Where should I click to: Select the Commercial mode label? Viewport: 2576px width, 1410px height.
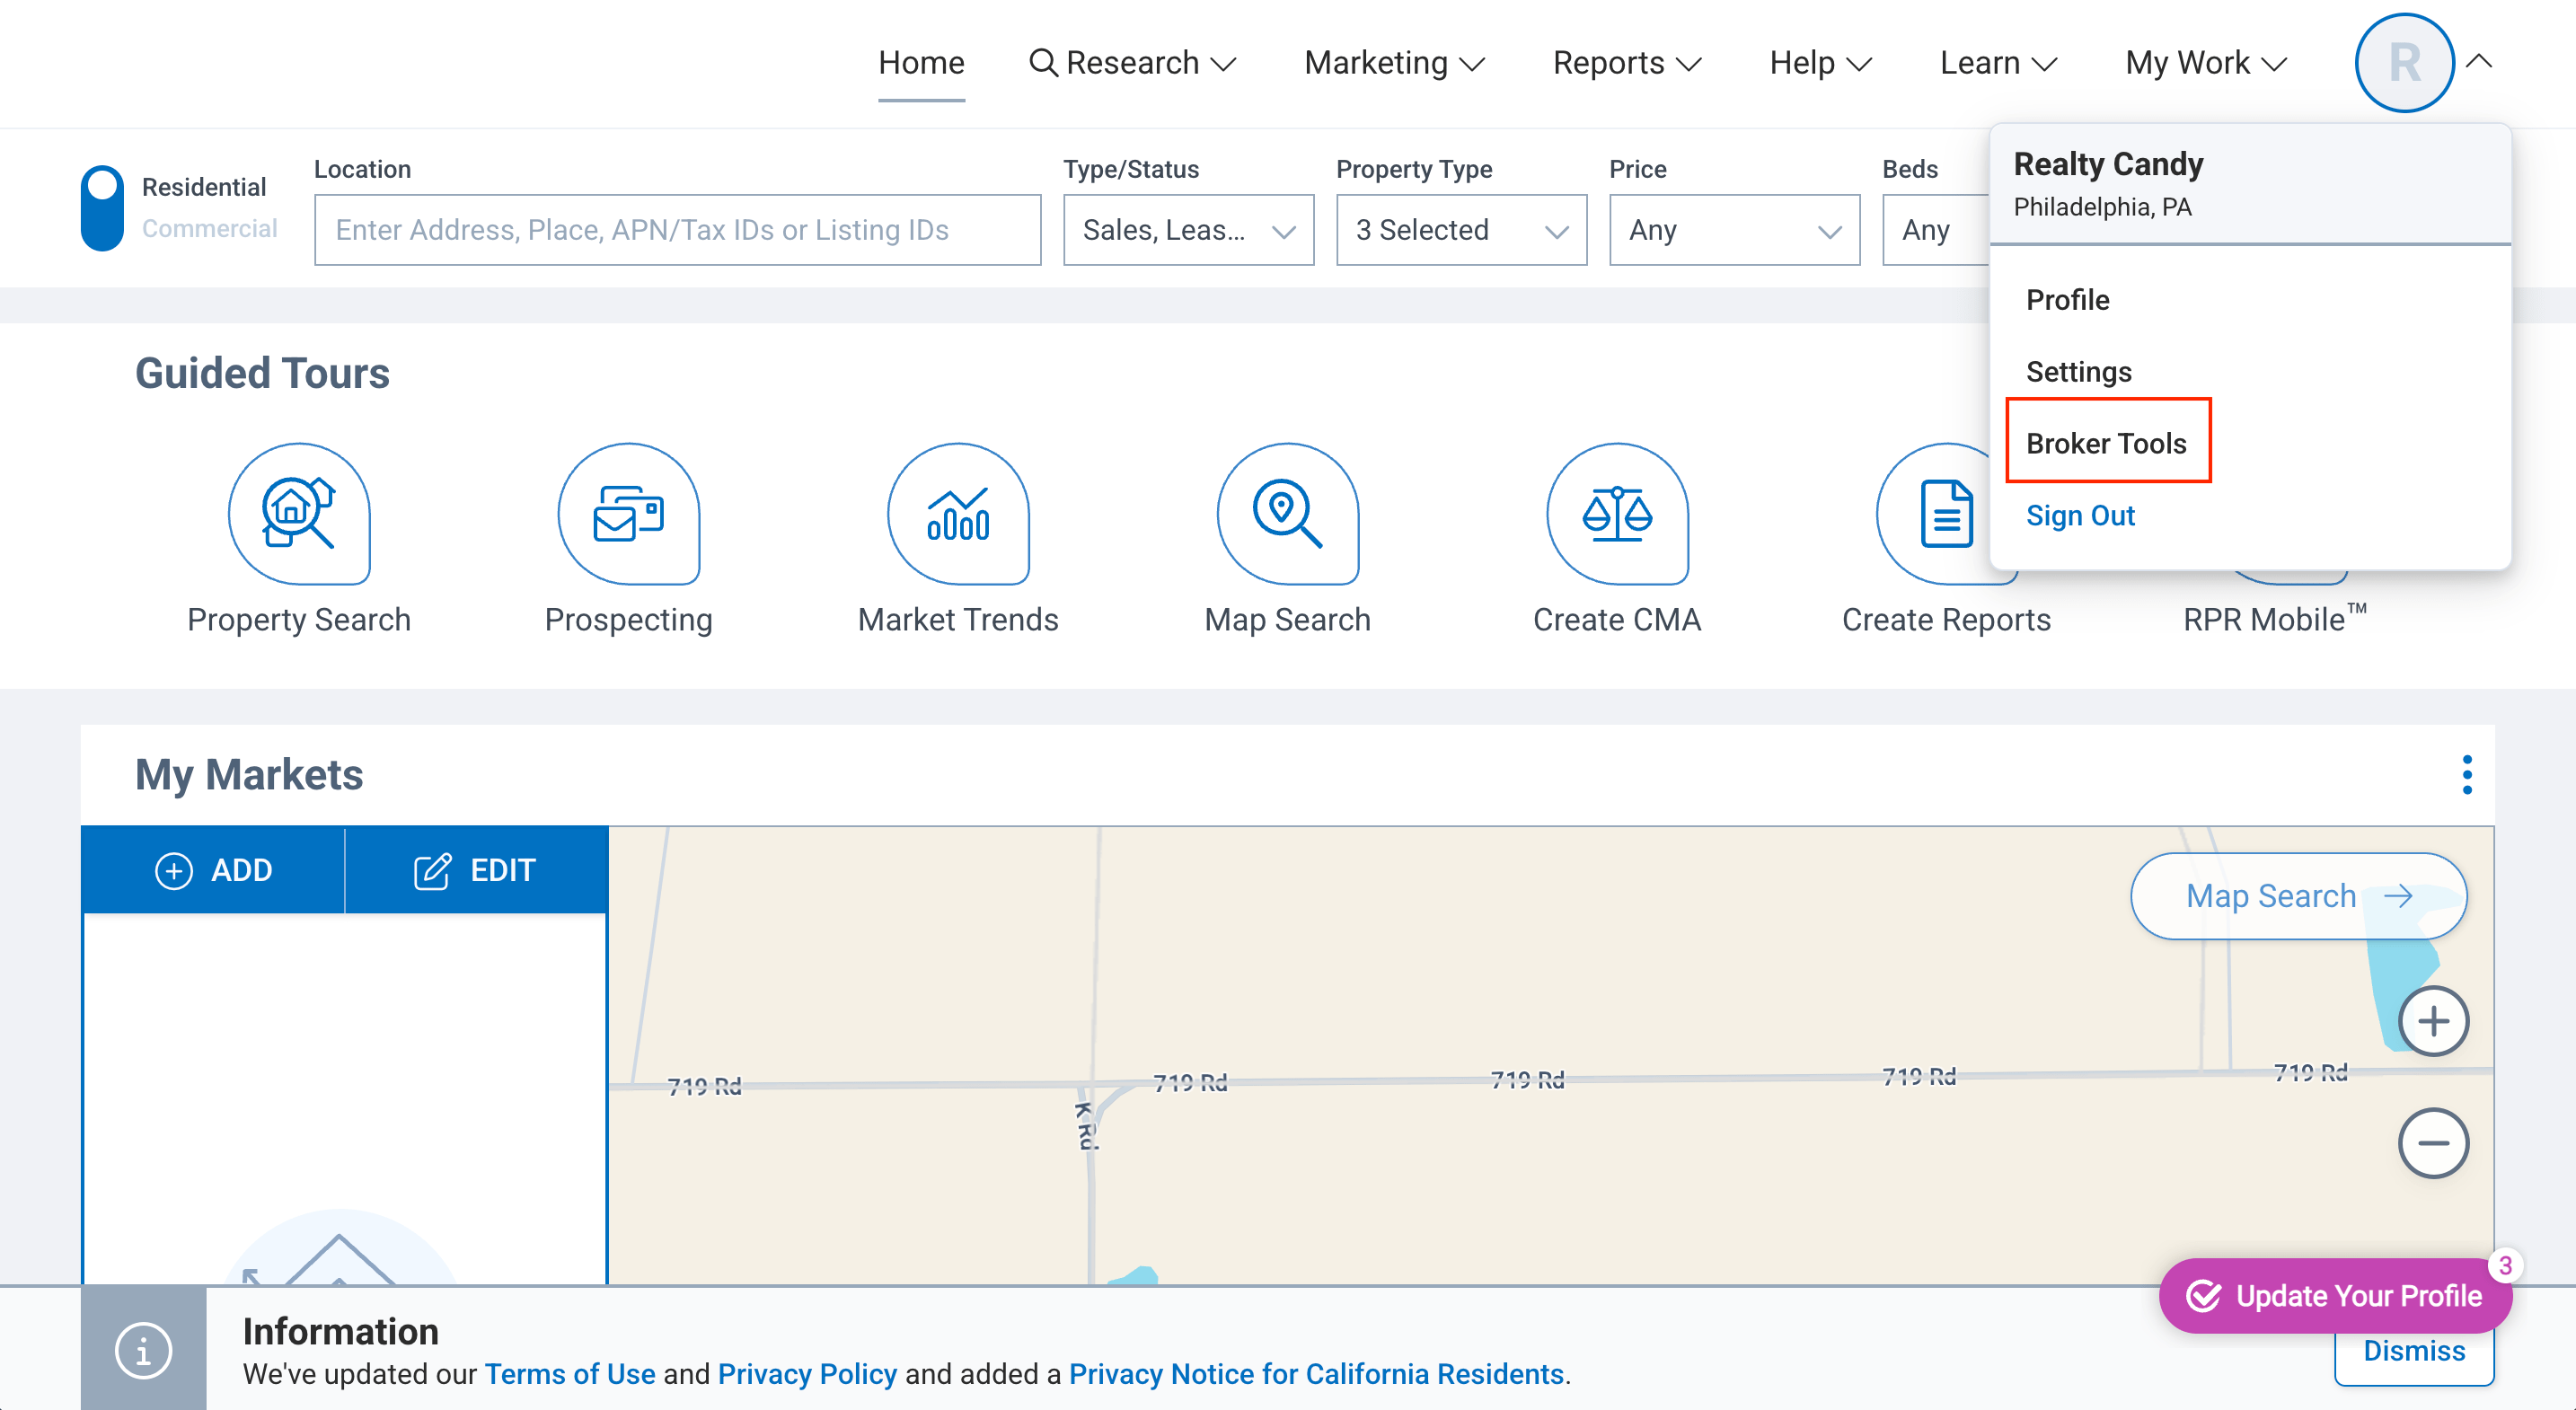(209, 229)
